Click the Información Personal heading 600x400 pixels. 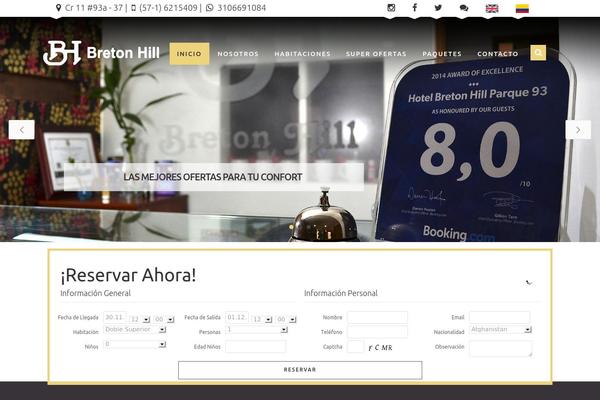pyautogui.click(x=341, y=293)
